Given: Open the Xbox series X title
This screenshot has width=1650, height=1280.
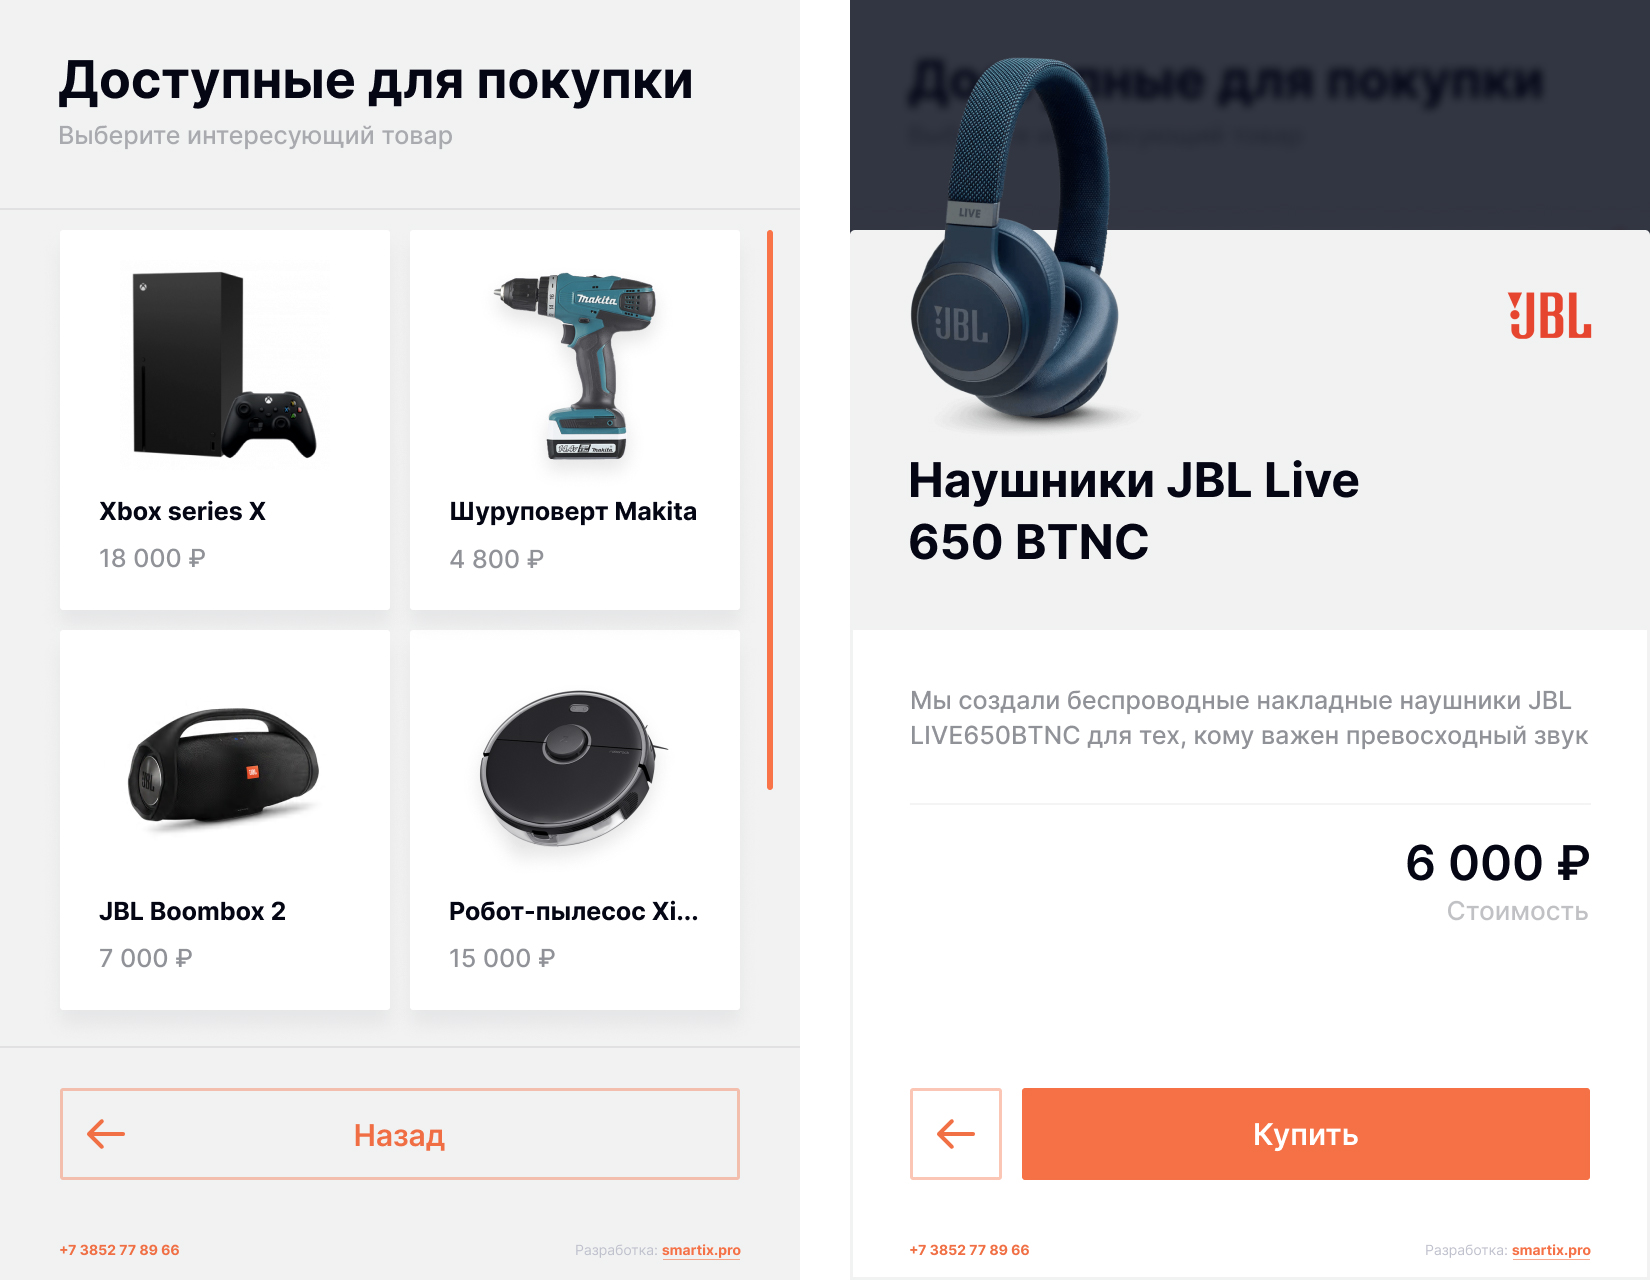Looking at the screenshot, I should point(183,511).
